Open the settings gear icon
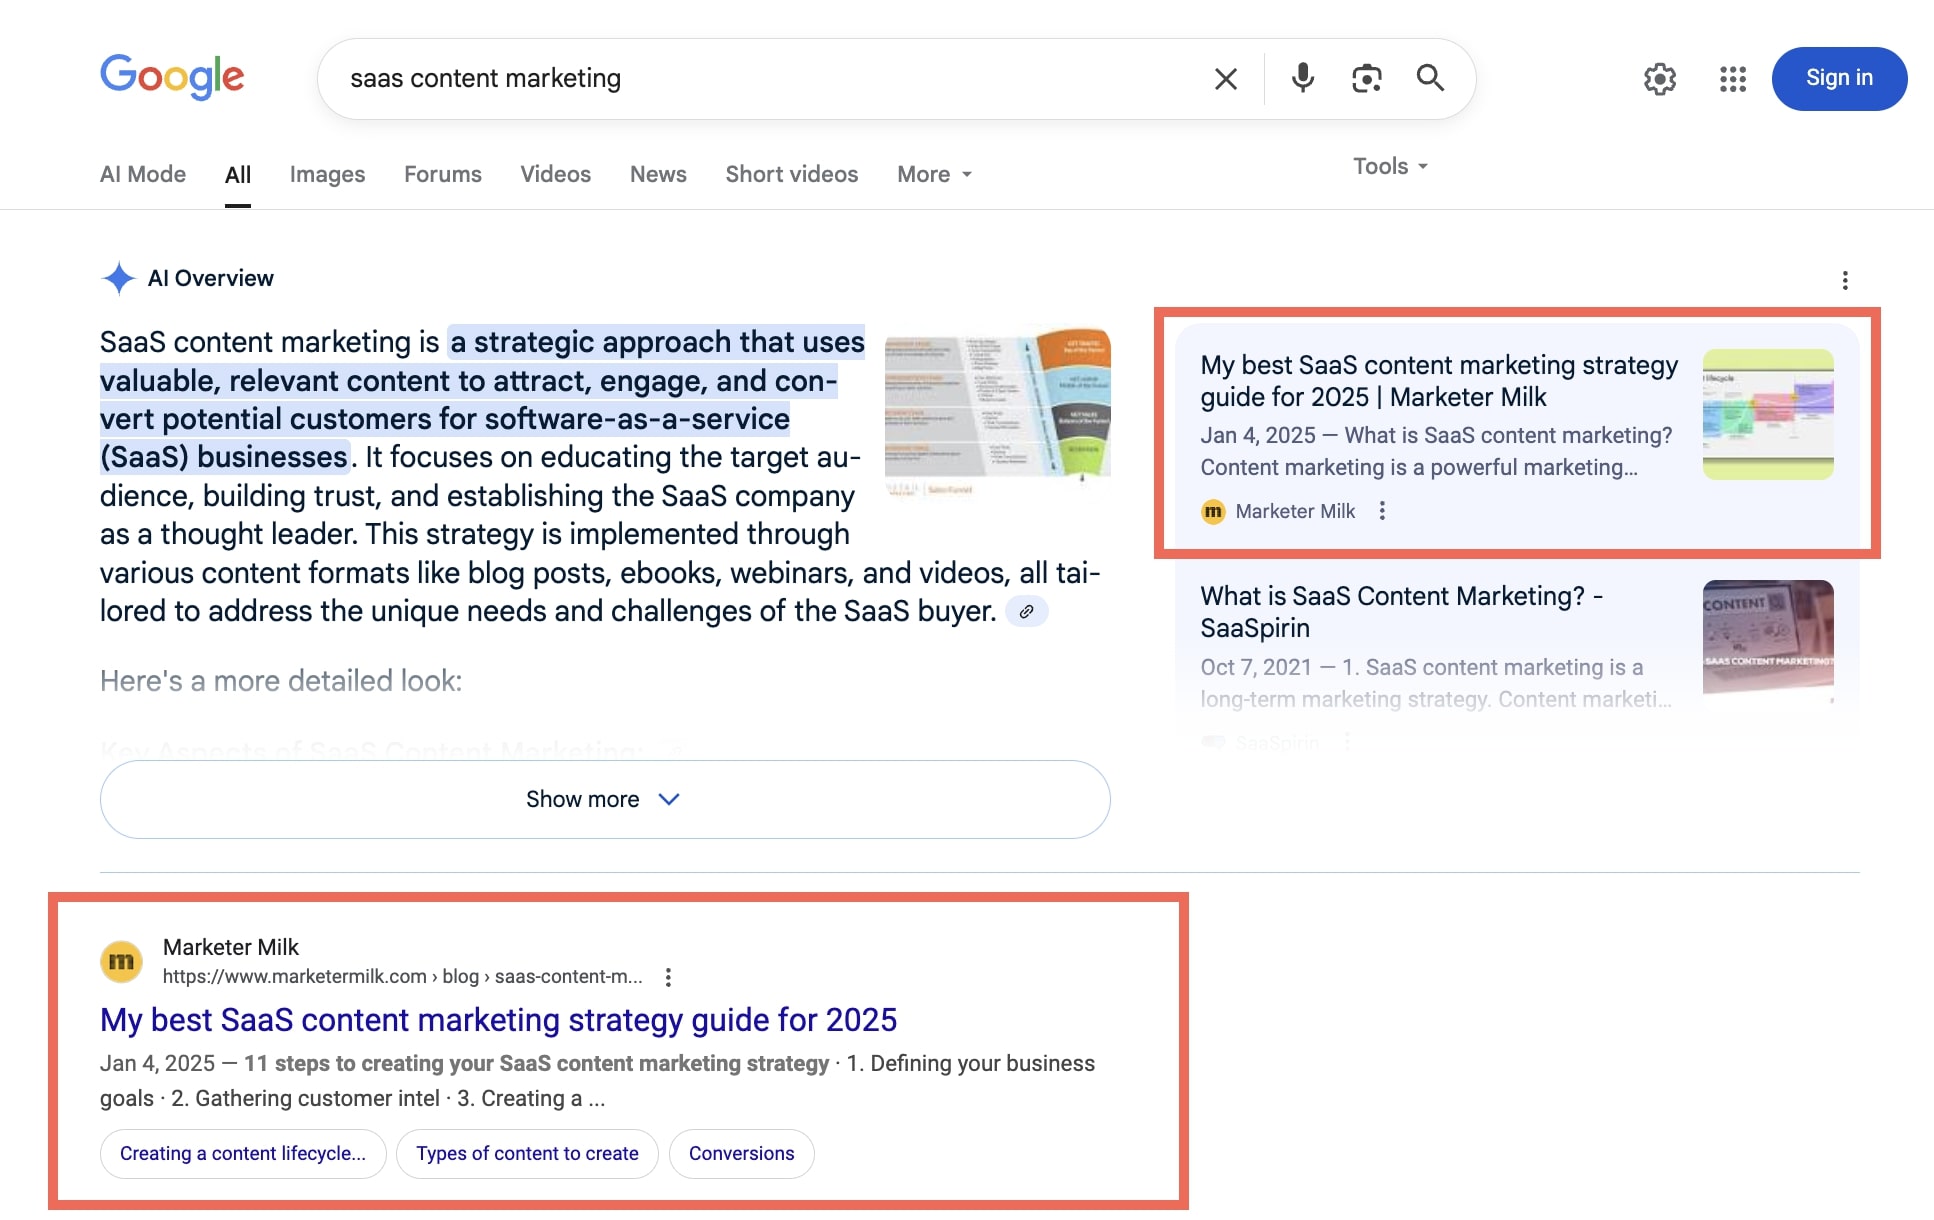 coord(1659,79)
